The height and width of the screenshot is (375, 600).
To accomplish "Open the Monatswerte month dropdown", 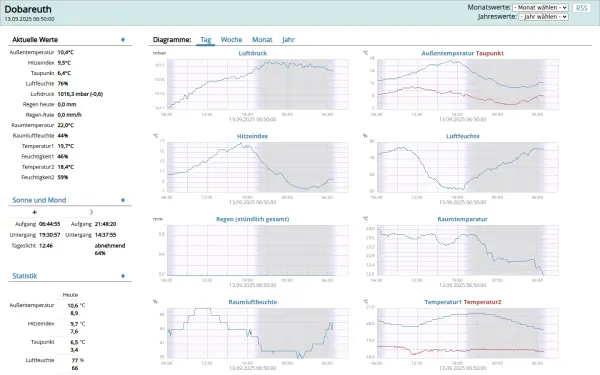I will tap(540, 8).
